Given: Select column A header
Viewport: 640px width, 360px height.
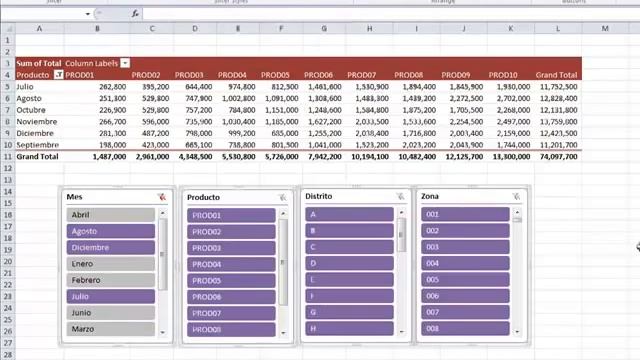Looking at the screenshot, I should point(40,29).
